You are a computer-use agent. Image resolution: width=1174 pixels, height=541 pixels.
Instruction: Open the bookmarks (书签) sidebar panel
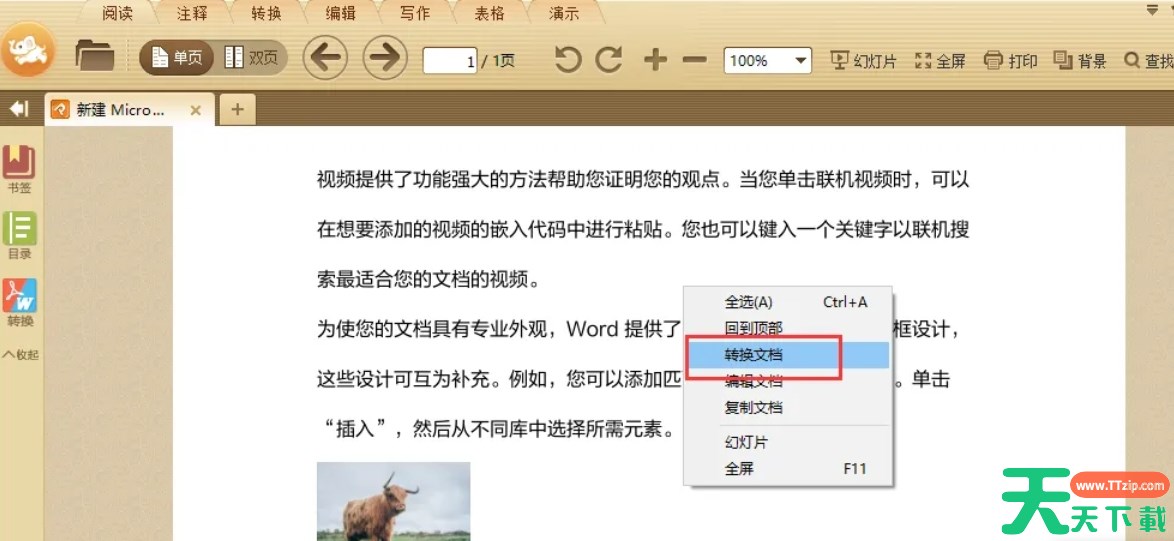click(19, 167)
